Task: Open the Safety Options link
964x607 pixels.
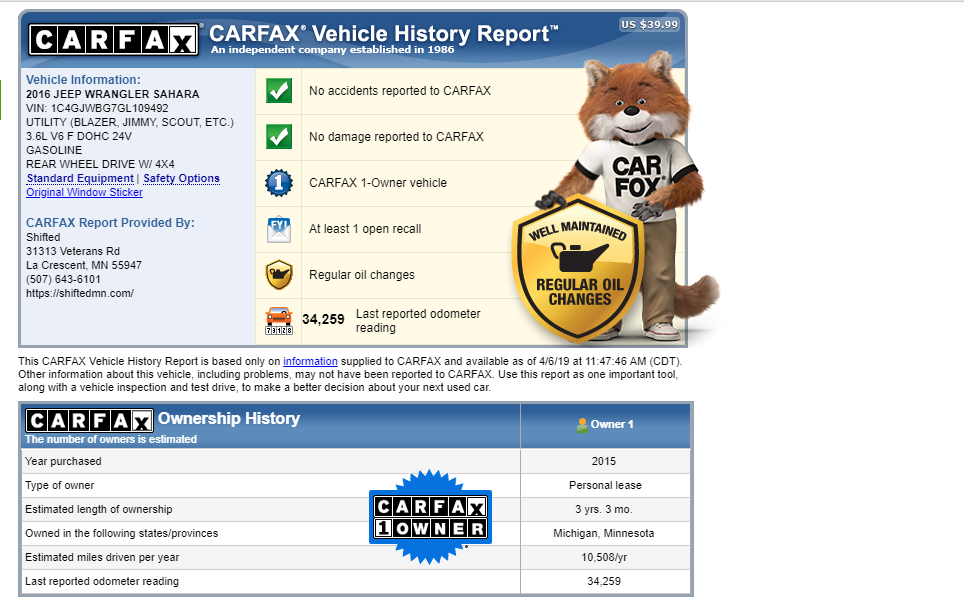Action: coord(181,178)
